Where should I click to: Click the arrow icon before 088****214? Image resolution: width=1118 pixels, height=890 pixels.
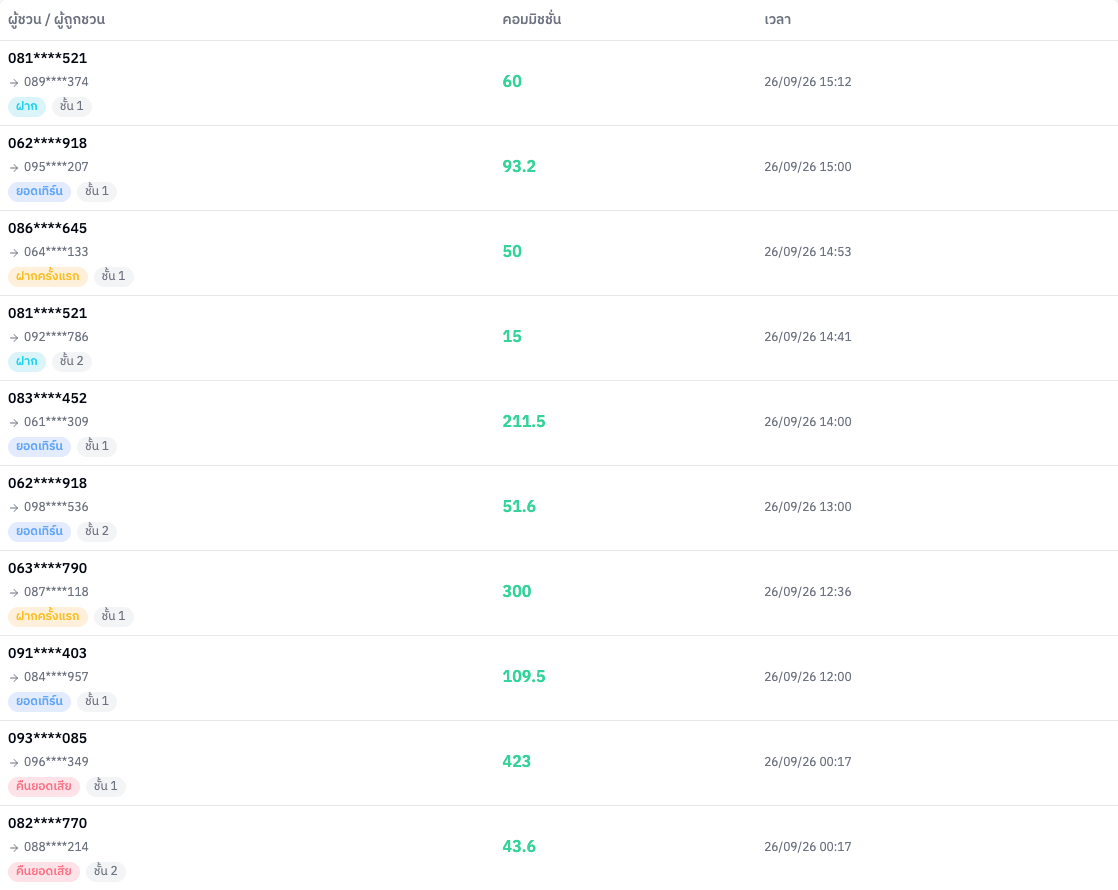point(14,847)
